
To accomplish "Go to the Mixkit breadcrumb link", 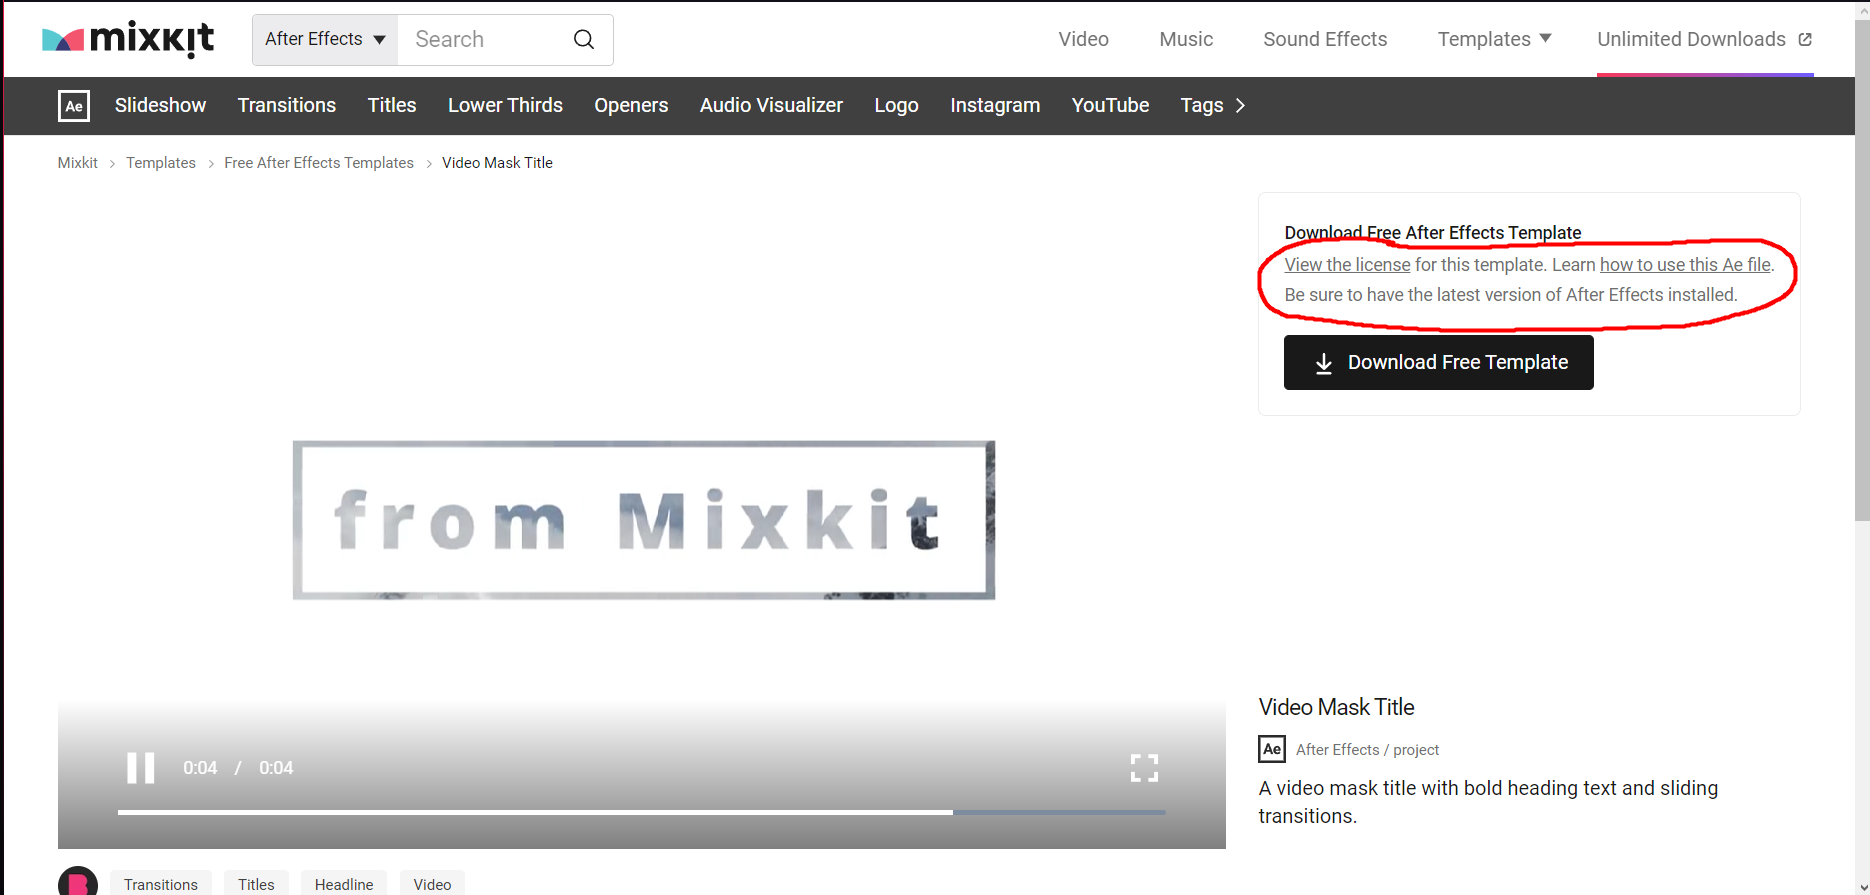I will (78, 163).
